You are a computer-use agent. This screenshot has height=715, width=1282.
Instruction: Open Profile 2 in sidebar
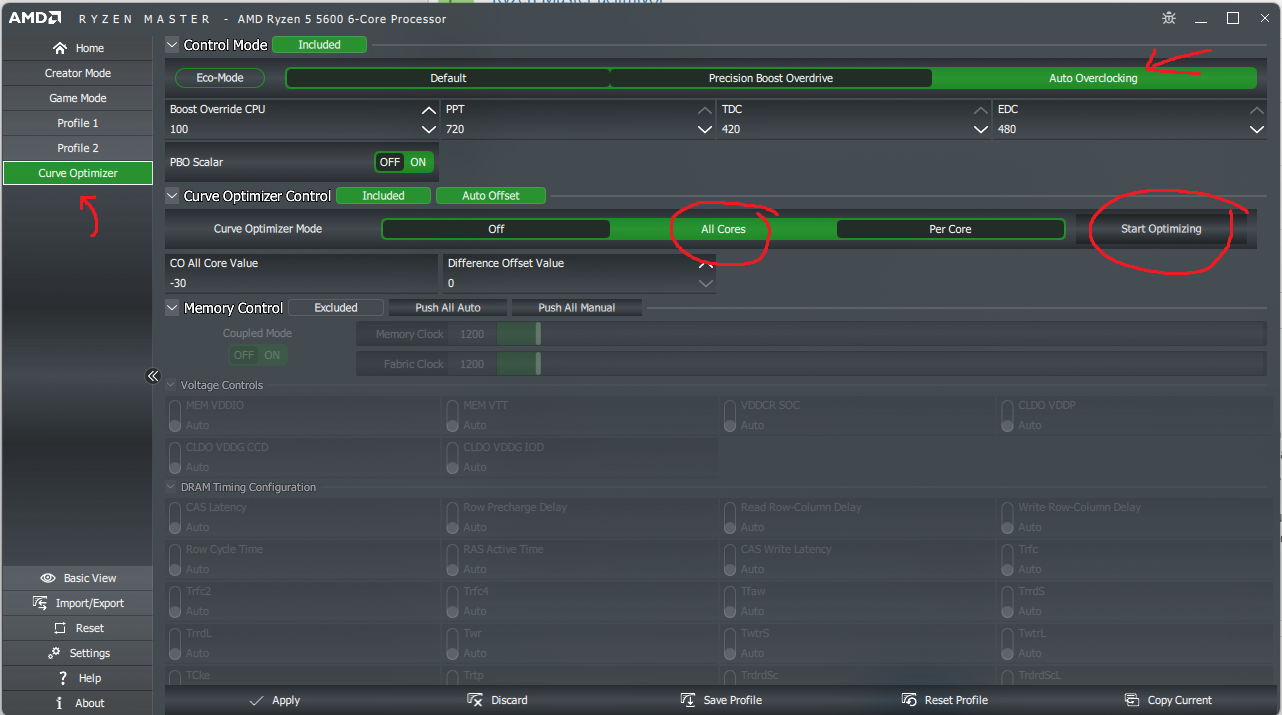point(77,148)
